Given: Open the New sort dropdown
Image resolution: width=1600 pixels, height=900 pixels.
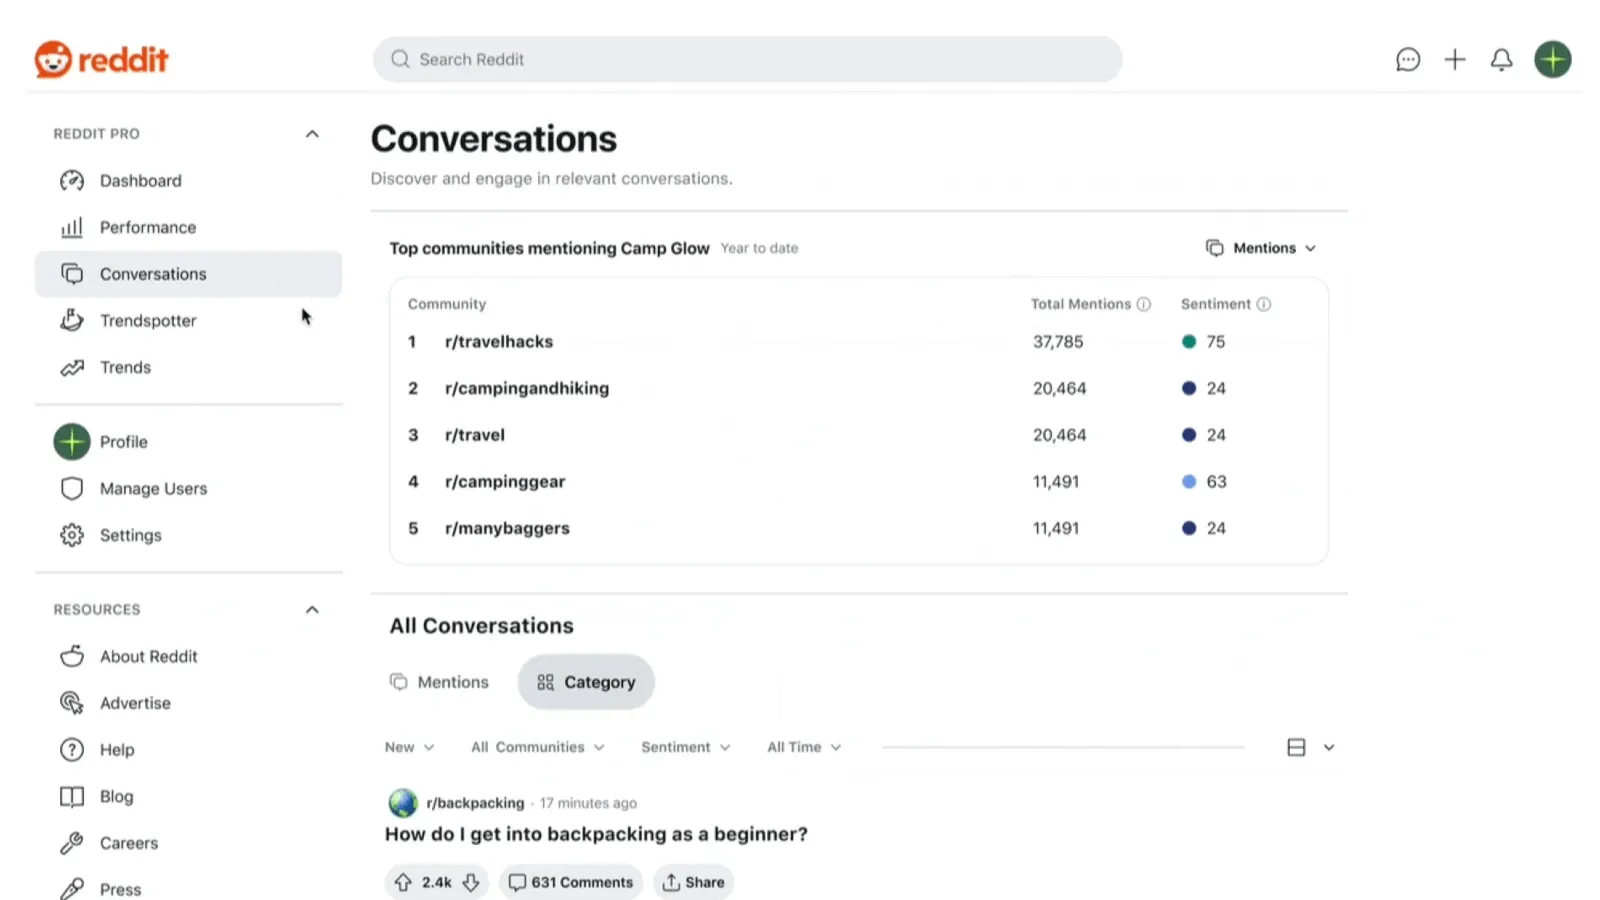Looking at the screenshot, I should [410, 747].
